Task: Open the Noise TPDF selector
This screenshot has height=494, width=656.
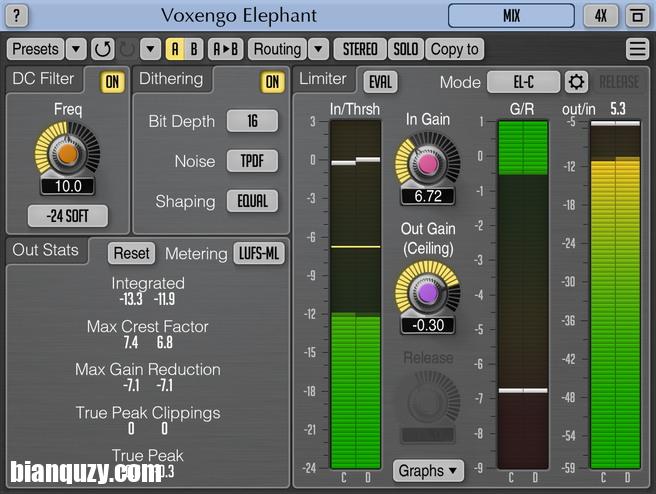Action: (x=252, y=161)
